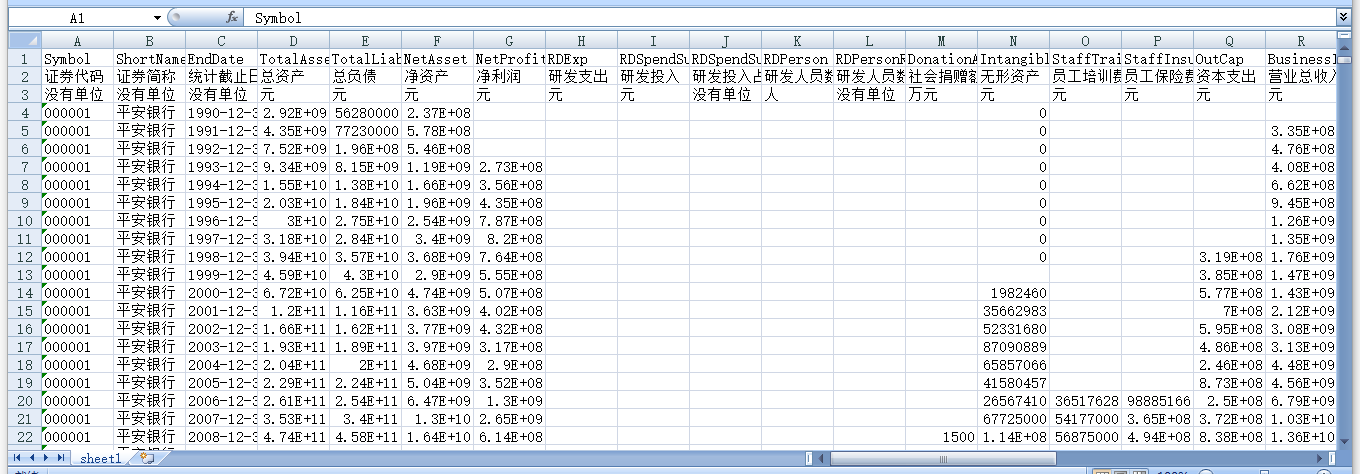
Task: Click cell with value 41580457
Action: (1013, 383)
